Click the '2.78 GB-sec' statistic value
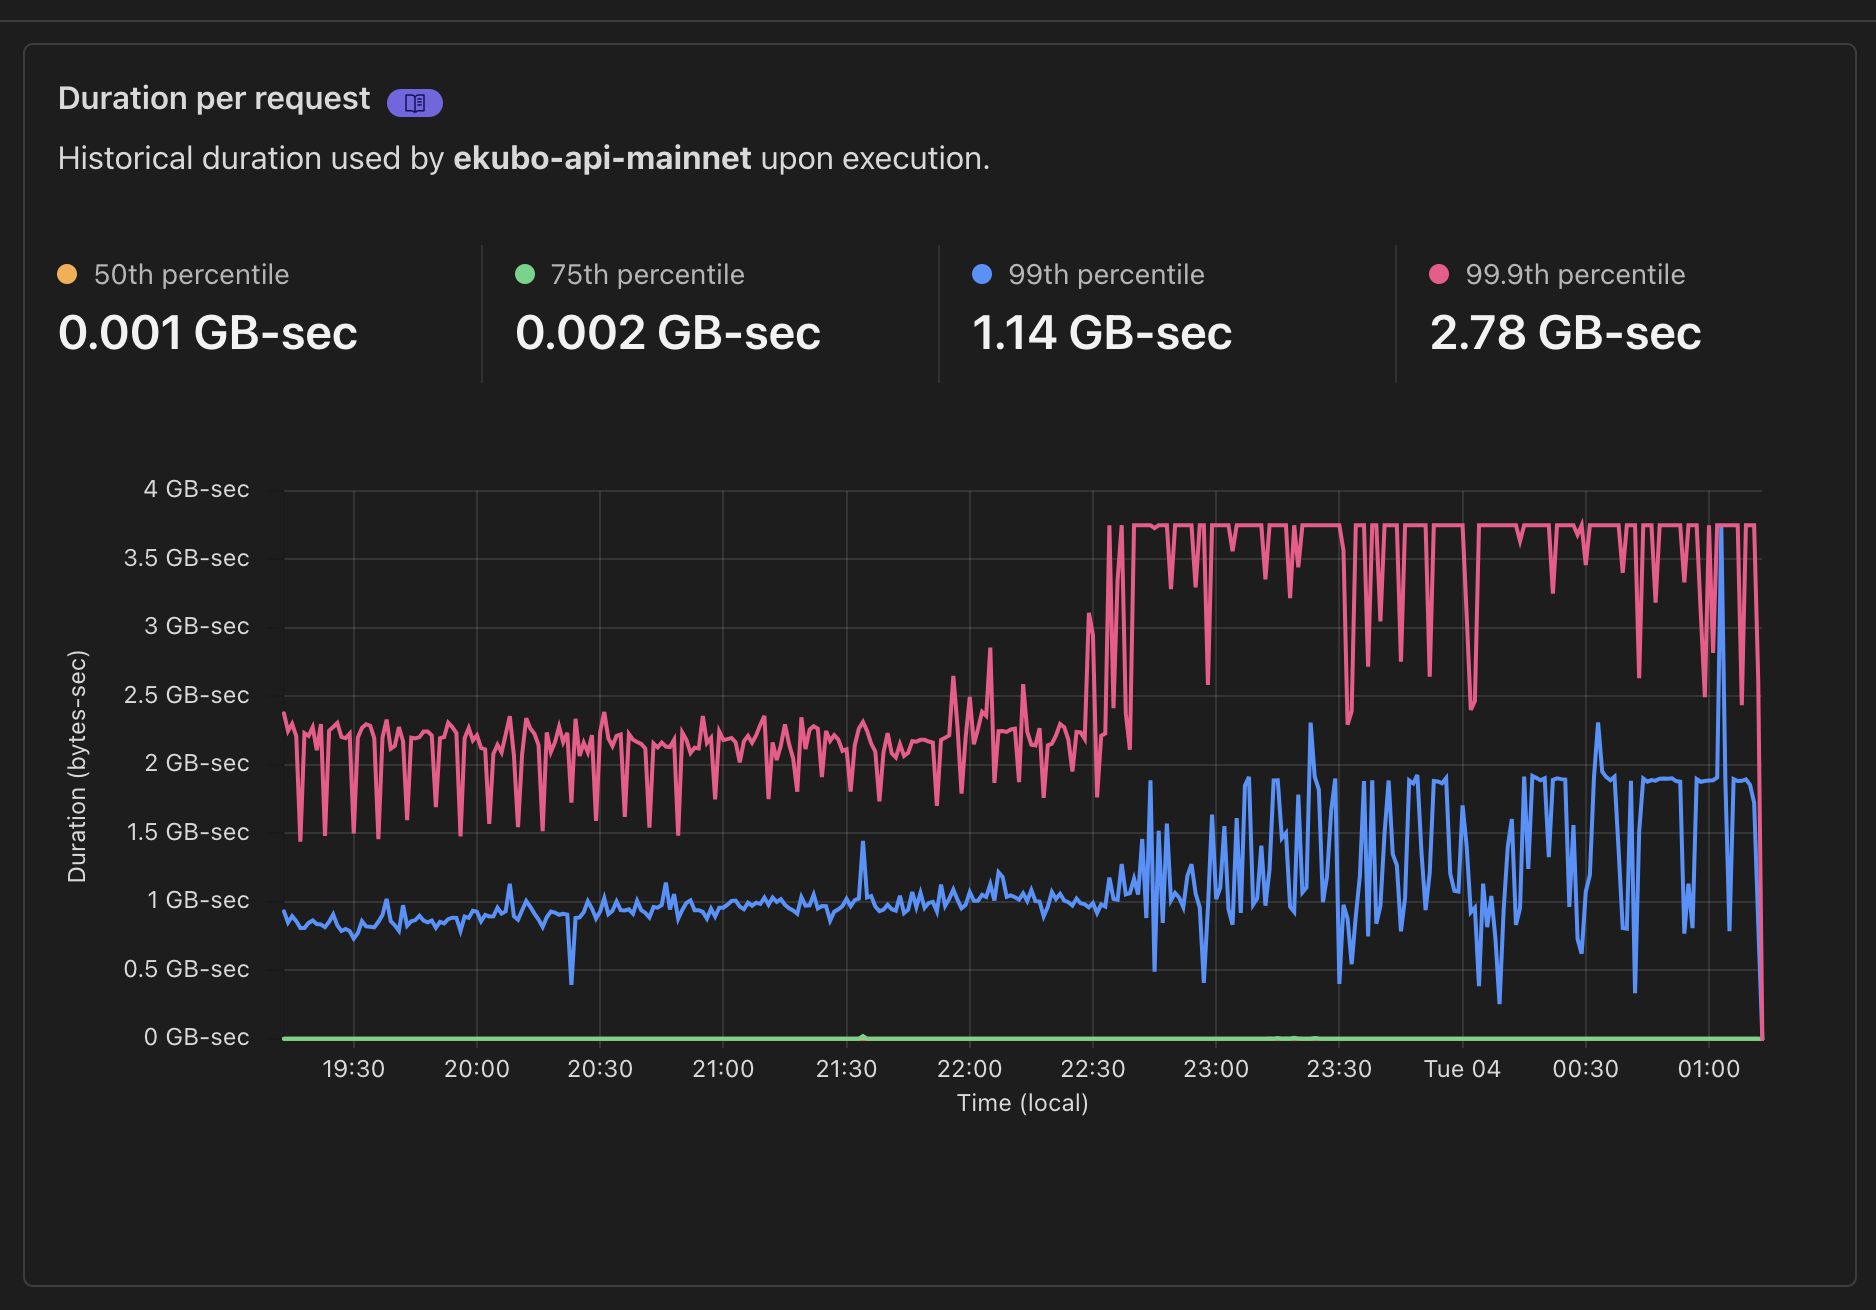The height and width of the screenshot is (1310, 1876). point(1565,333)
